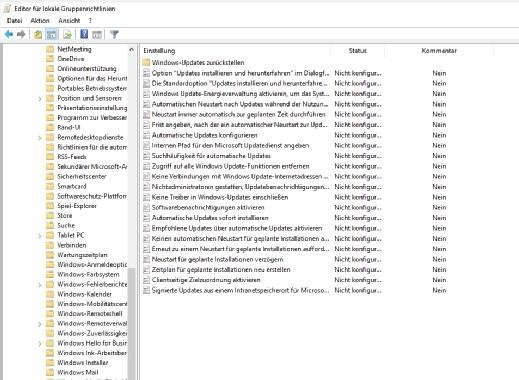The height and width of the screenshot is (380, 519).
Task: Open Help via the question mark icon
Action: (84, 34)
